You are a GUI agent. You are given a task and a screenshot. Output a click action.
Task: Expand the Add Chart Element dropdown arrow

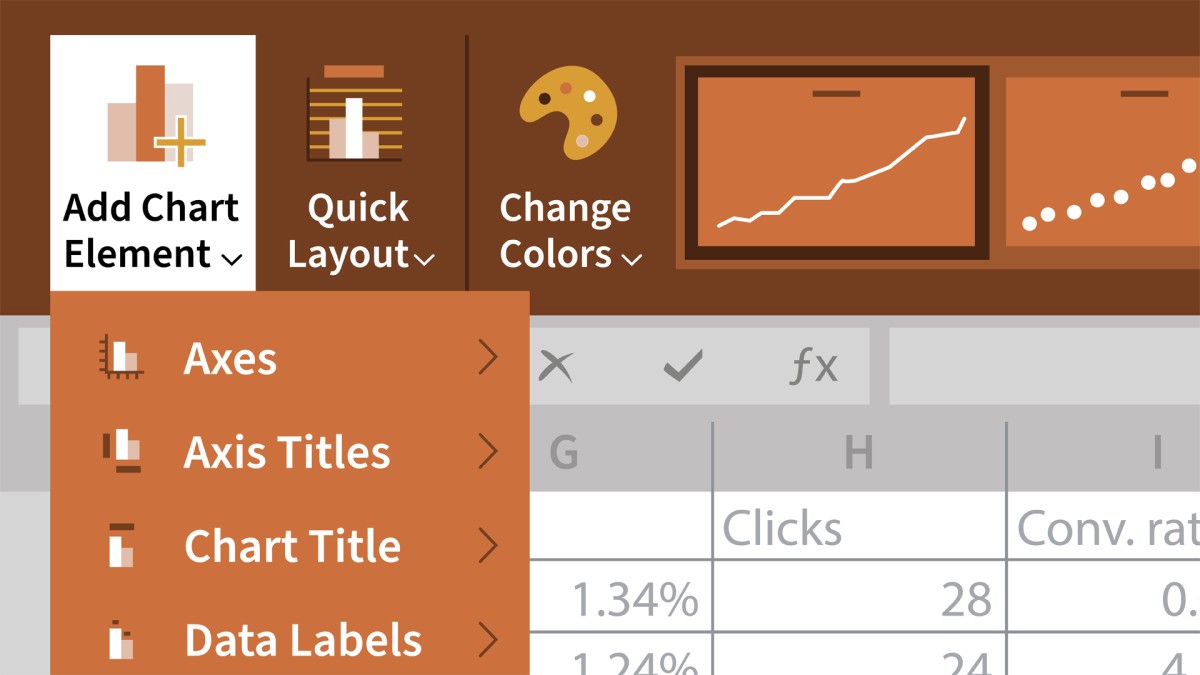point(231,260)
